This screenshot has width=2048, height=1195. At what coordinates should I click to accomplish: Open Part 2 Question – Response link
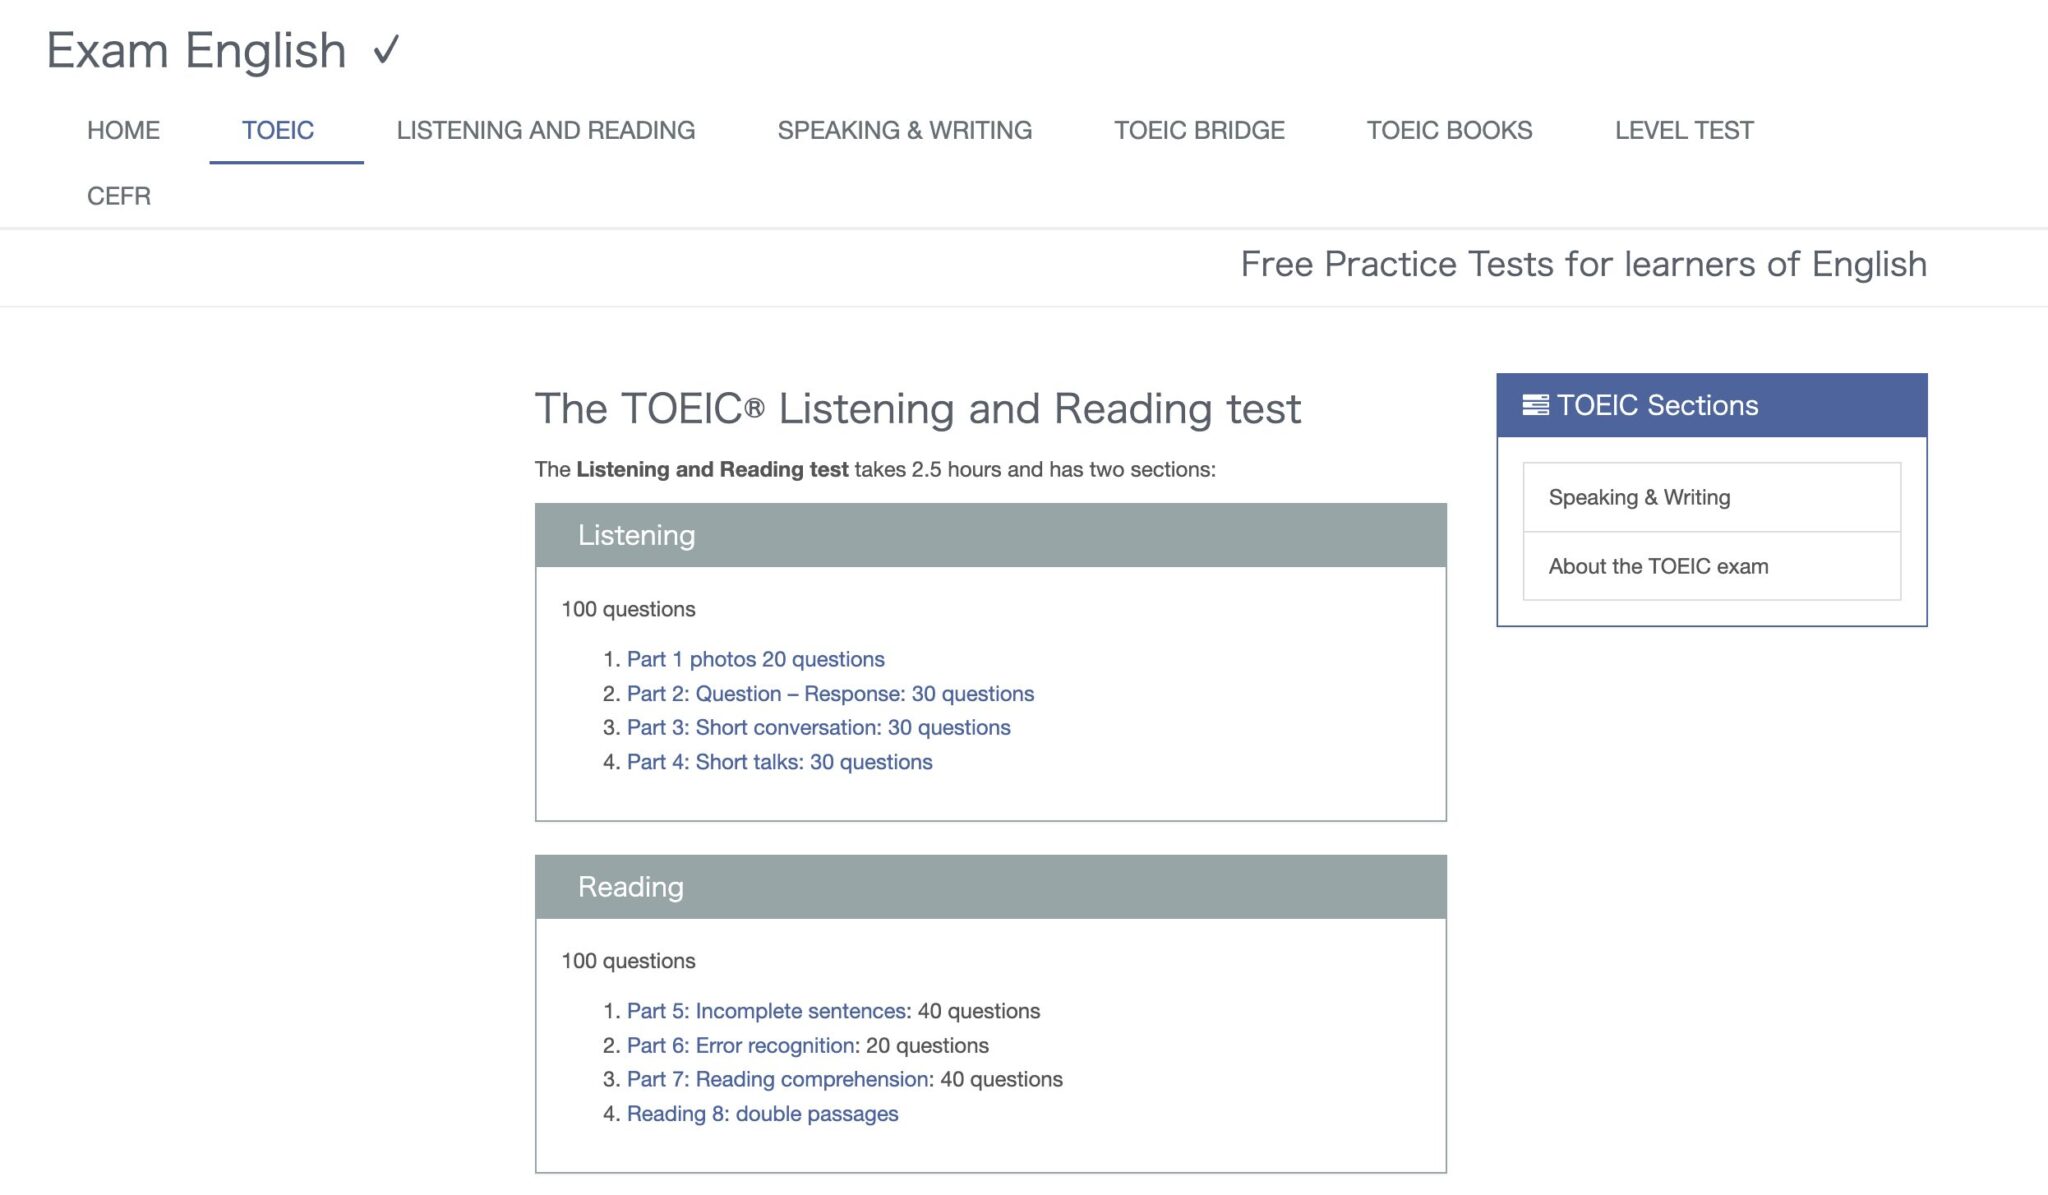pyautogui.click(x=830, y=693)
